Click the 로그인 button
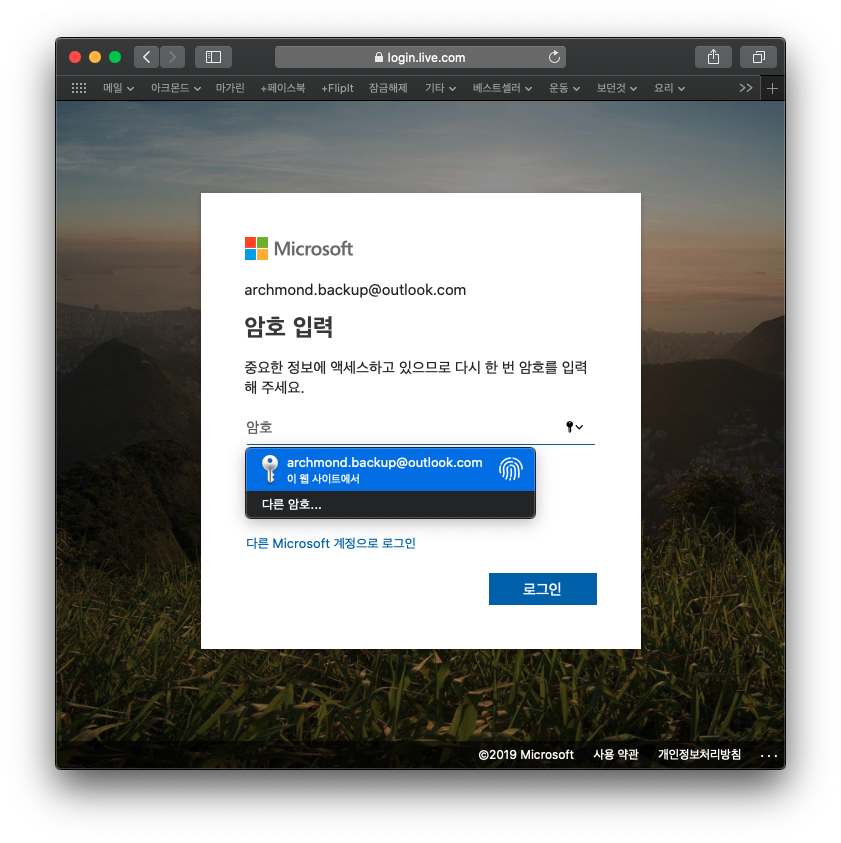Image resolution: width=841 pixels, height=843 pixels. click(x=543, y=589)
